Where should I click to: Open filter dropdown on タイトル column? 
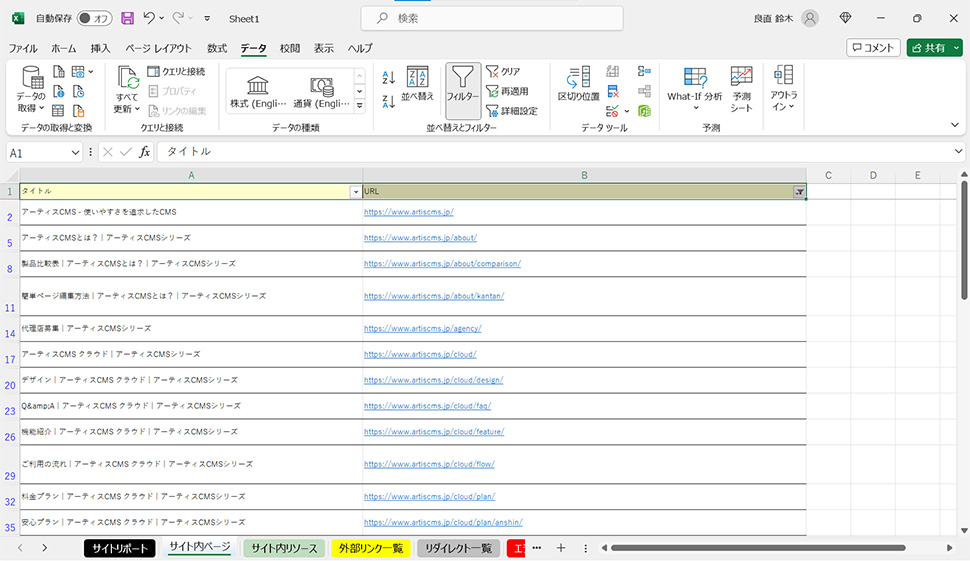(356, 192)
